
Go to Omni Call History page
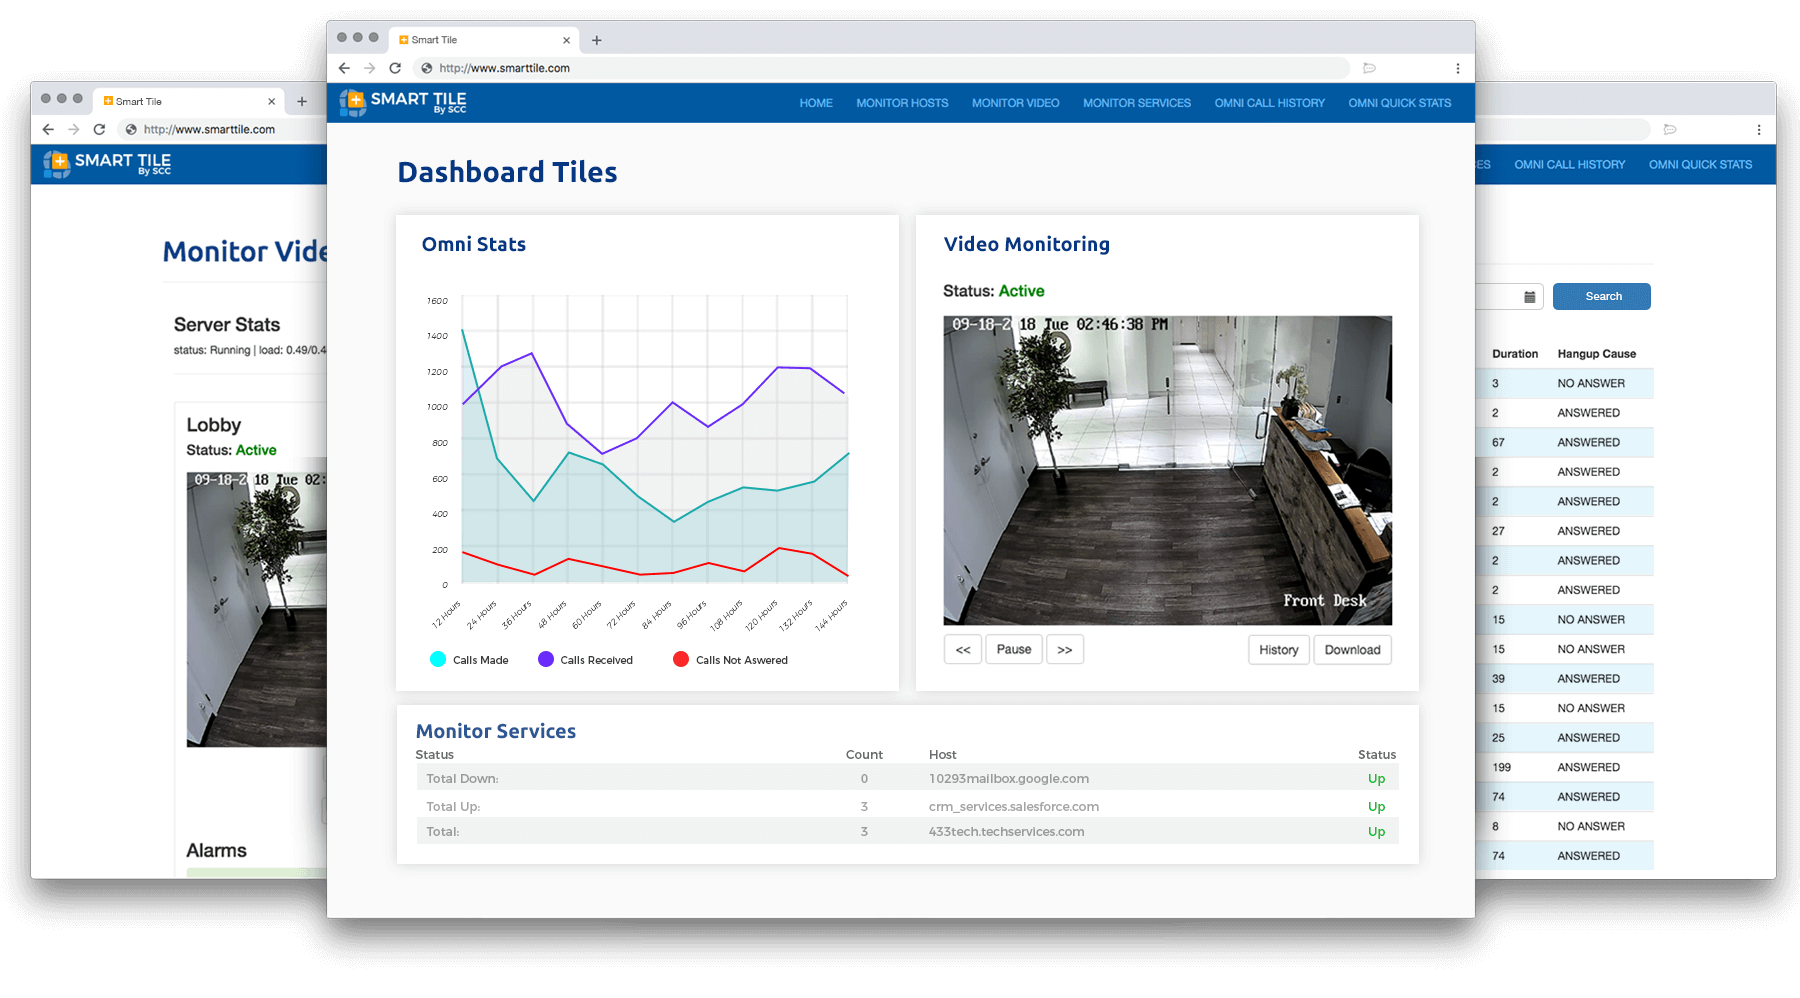1269,103
